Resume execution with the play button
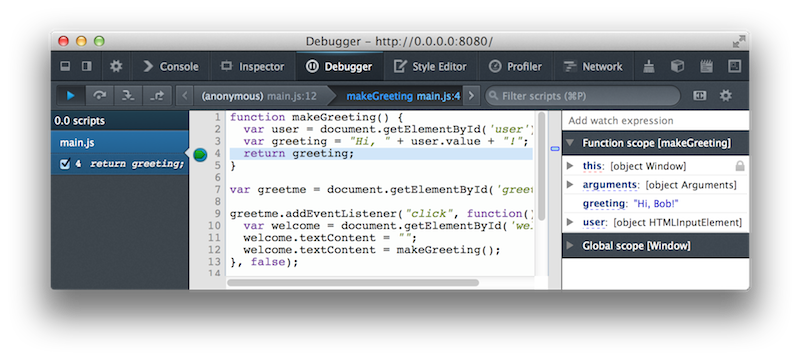 click(71, 95)
